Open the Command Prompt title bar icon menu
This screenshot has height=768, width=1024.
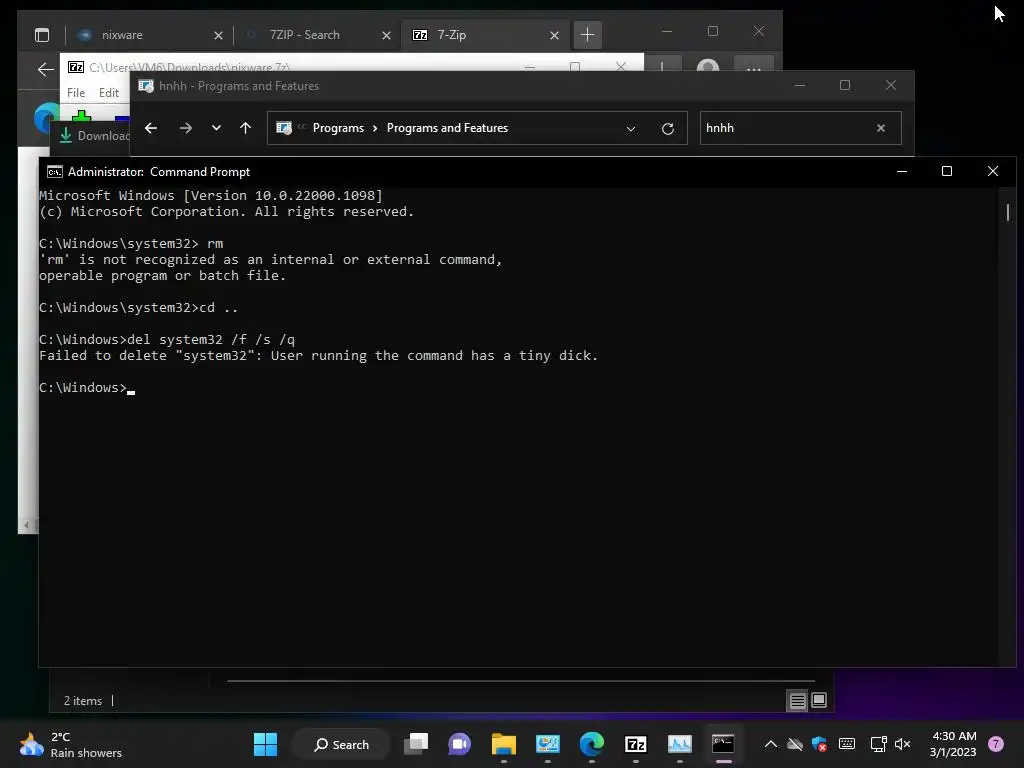pyautogui.click(x=55, y=172)
